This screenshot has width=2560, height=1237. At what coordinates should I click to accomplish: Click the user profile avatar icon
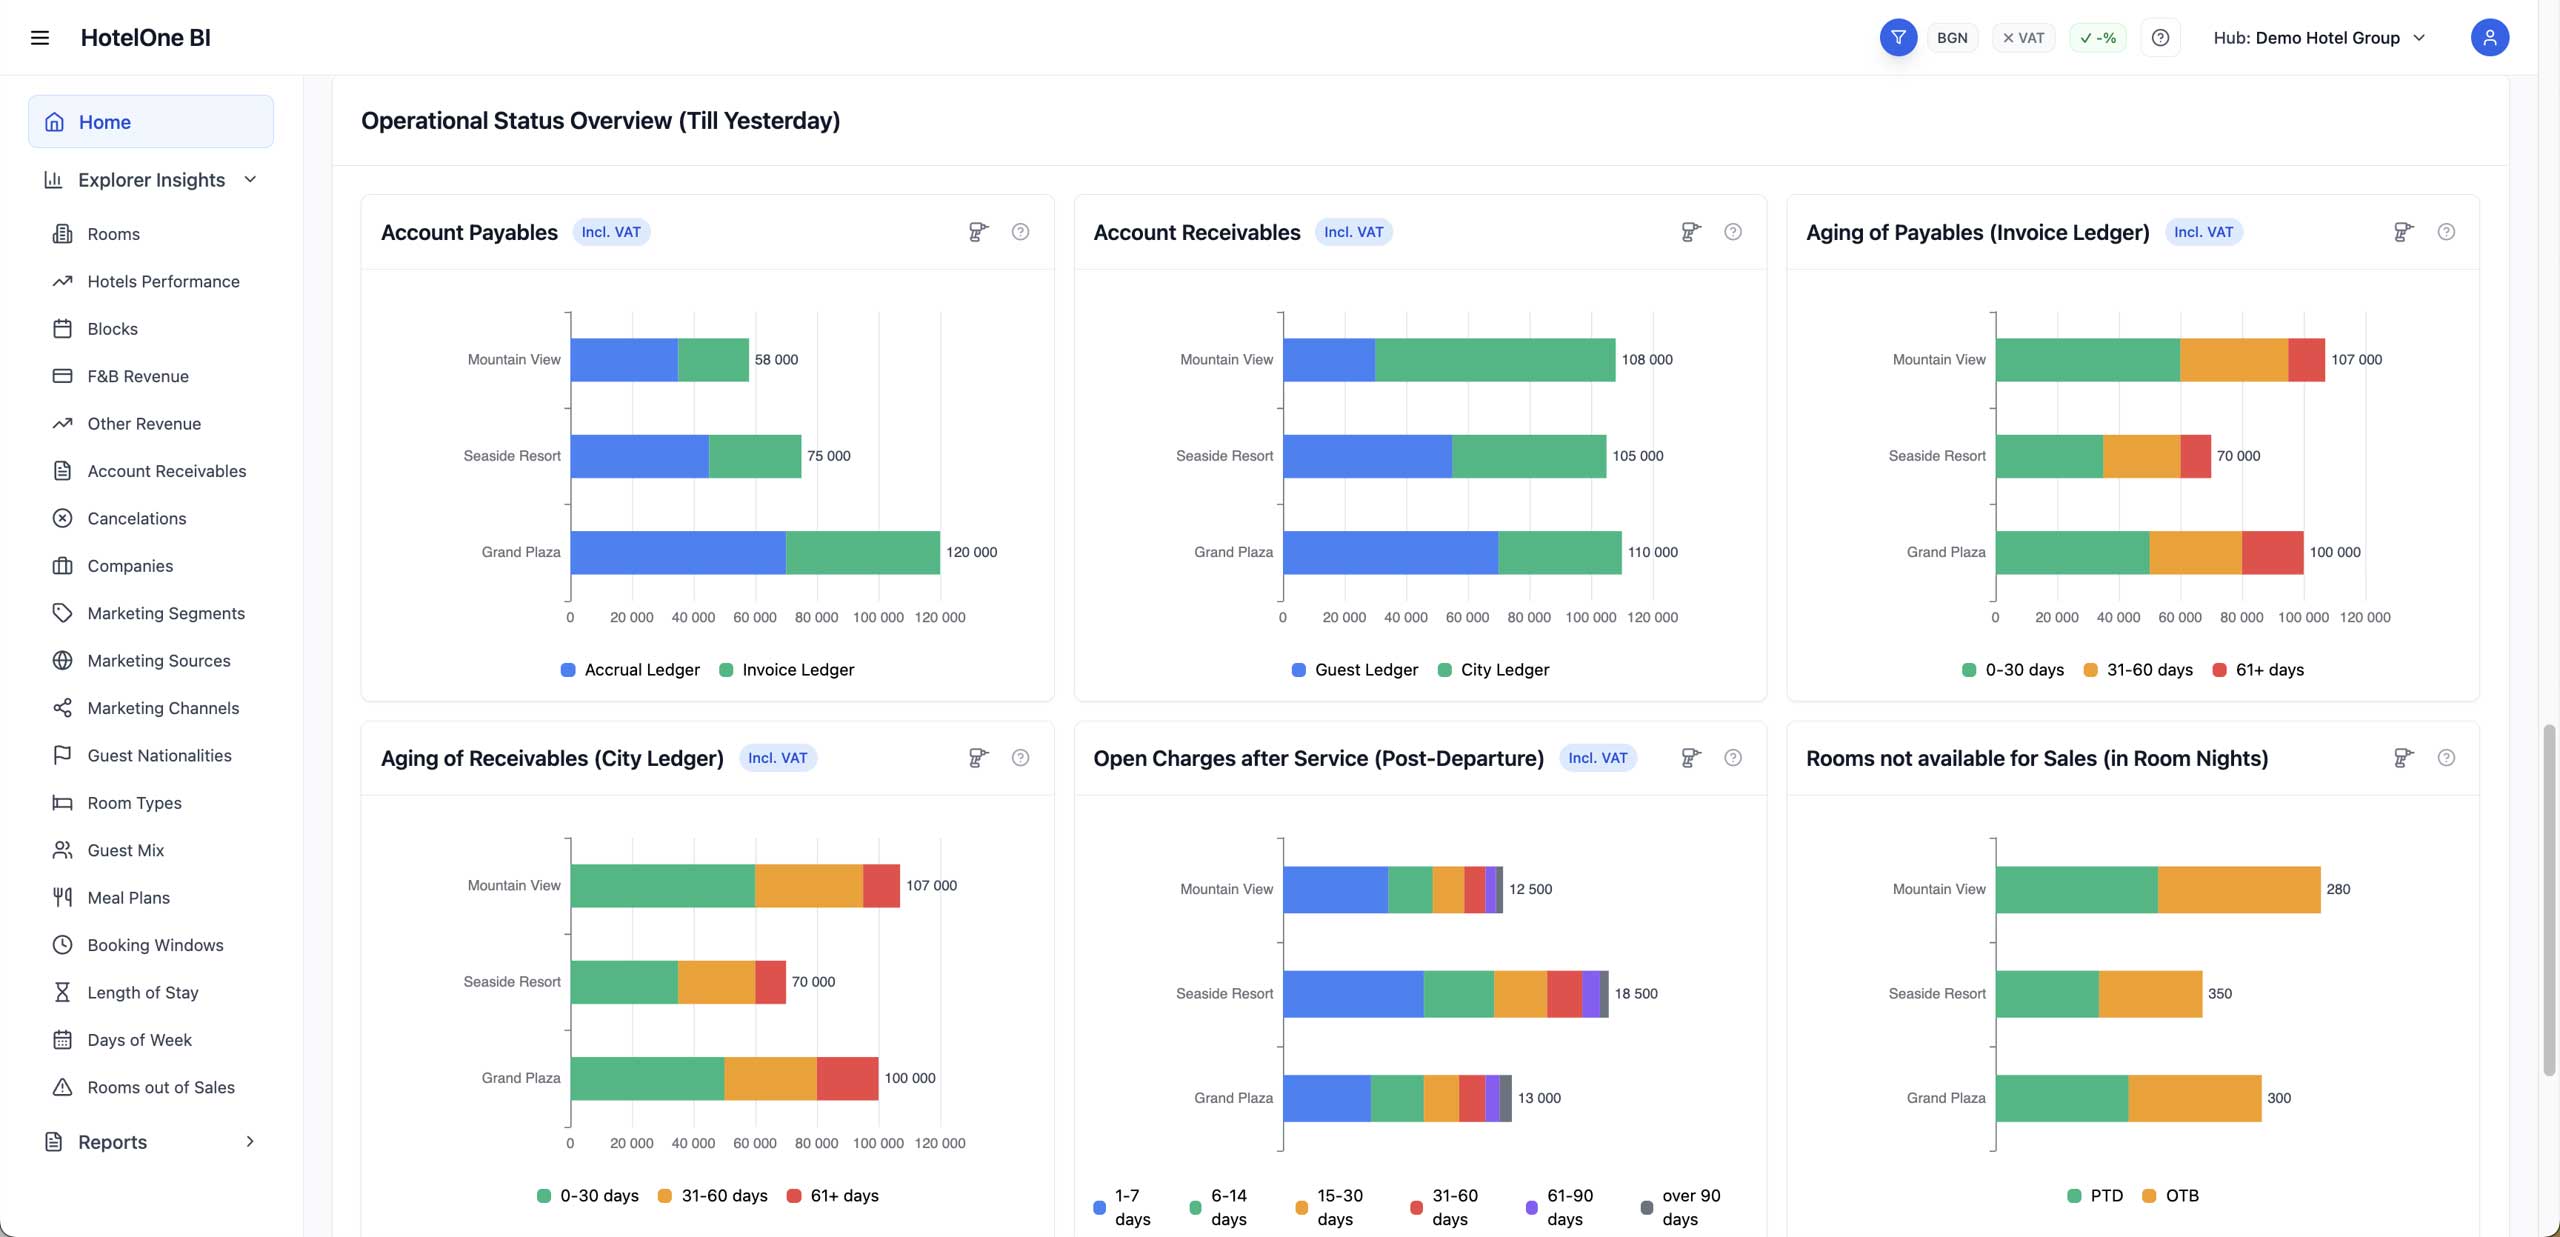[2489, 38]
